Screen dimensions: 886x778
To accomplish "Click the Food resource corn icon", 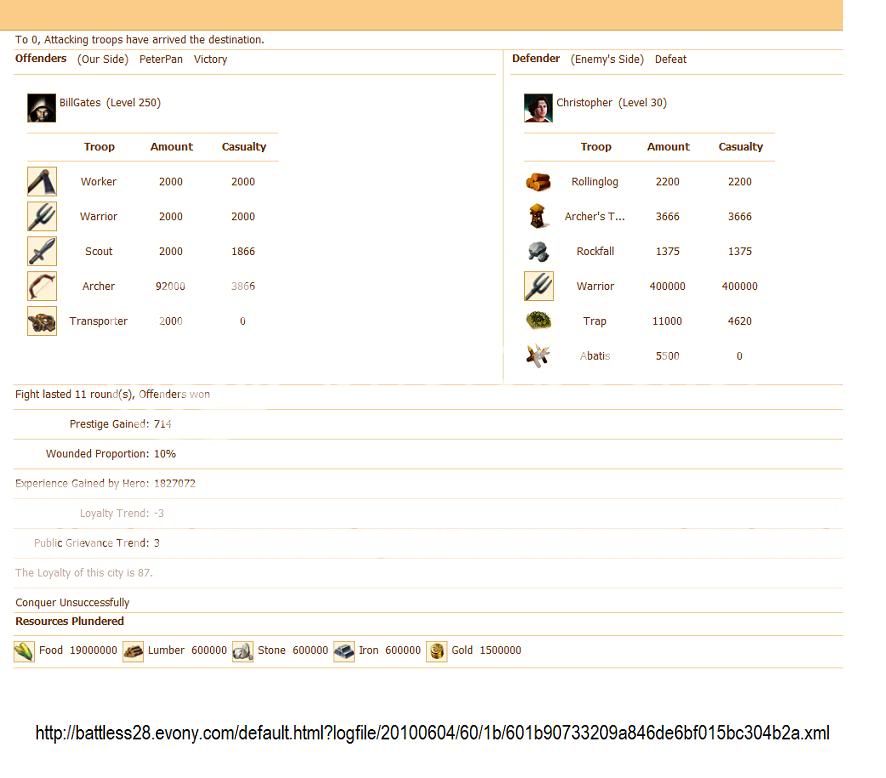I will [x=24, y=652].
